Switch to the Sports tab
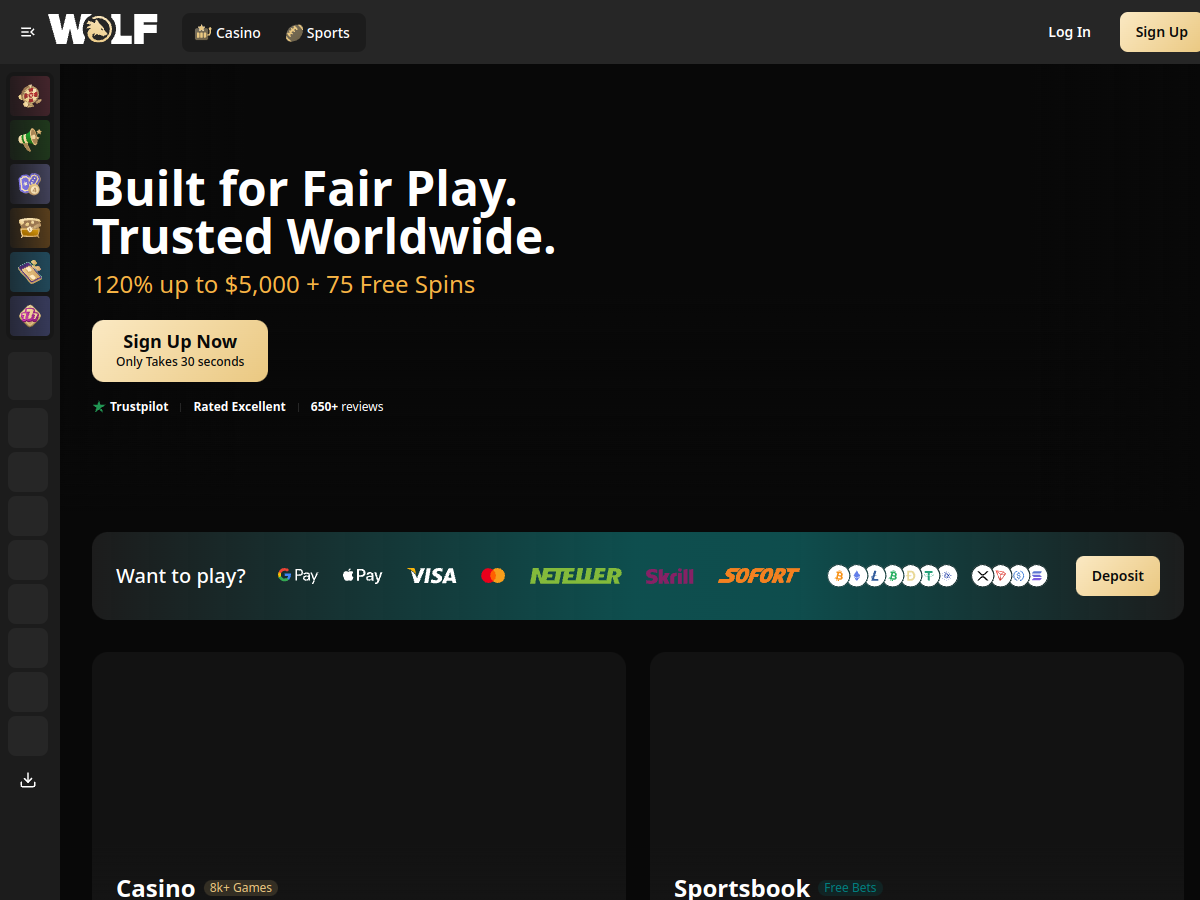Screen dimensions: 1200x900 pos(317,33)
